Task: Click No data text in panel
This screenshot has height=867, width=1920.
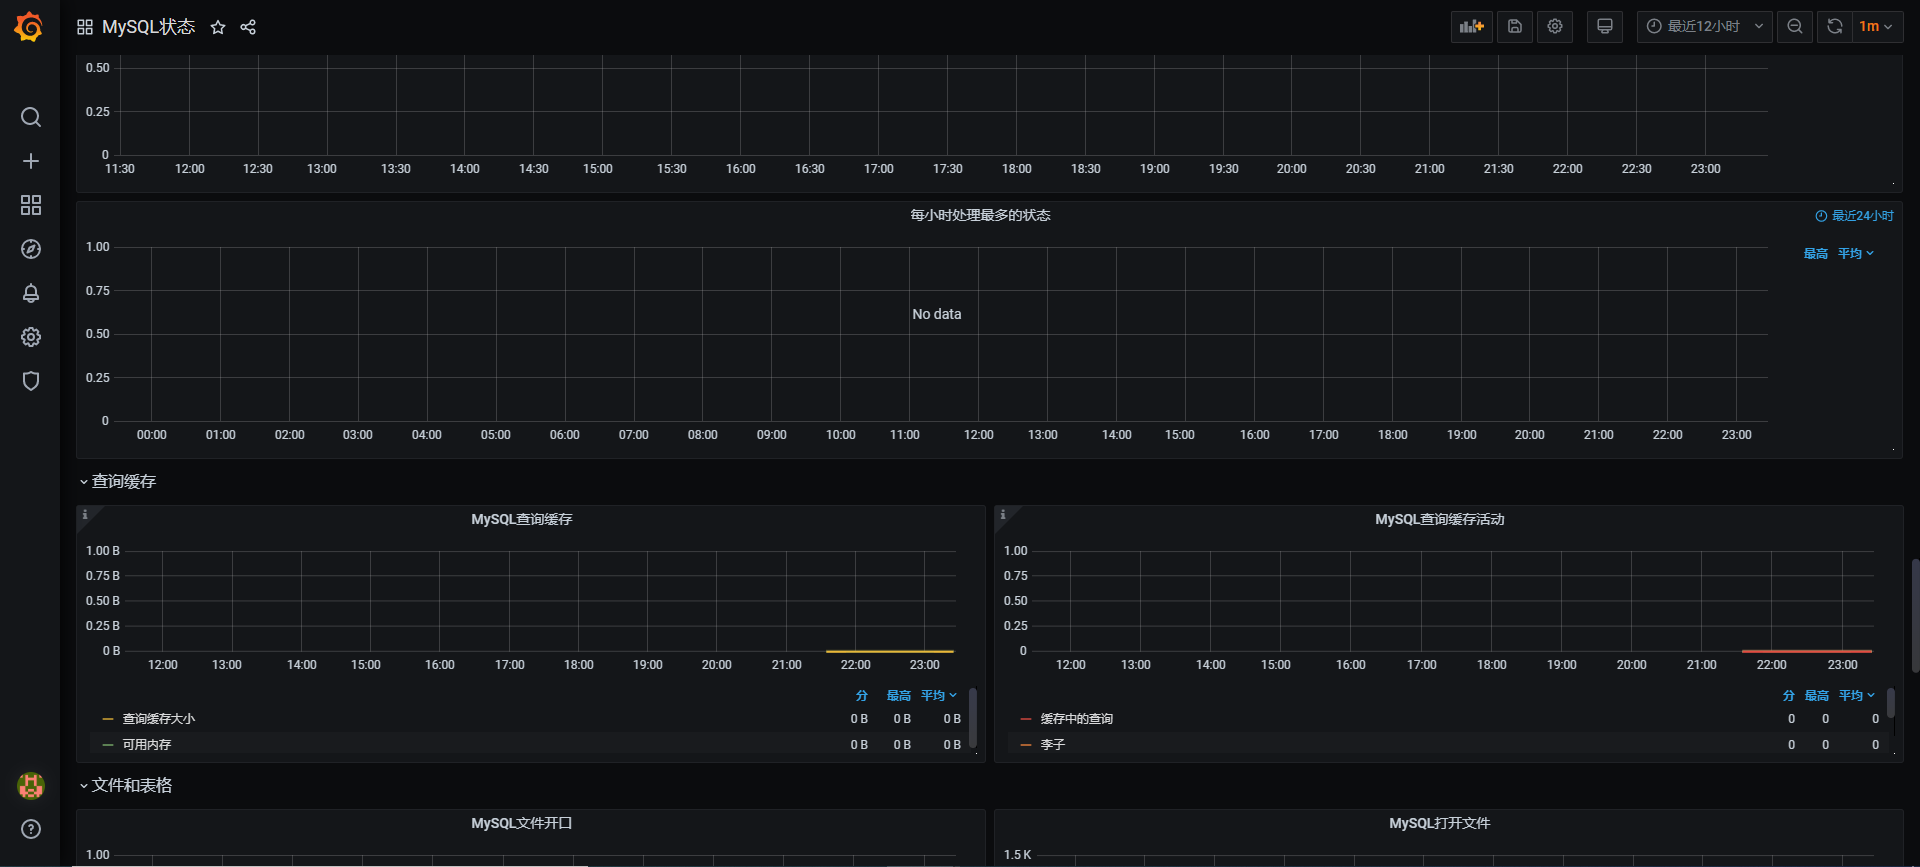Action: [x=937, y=314]
